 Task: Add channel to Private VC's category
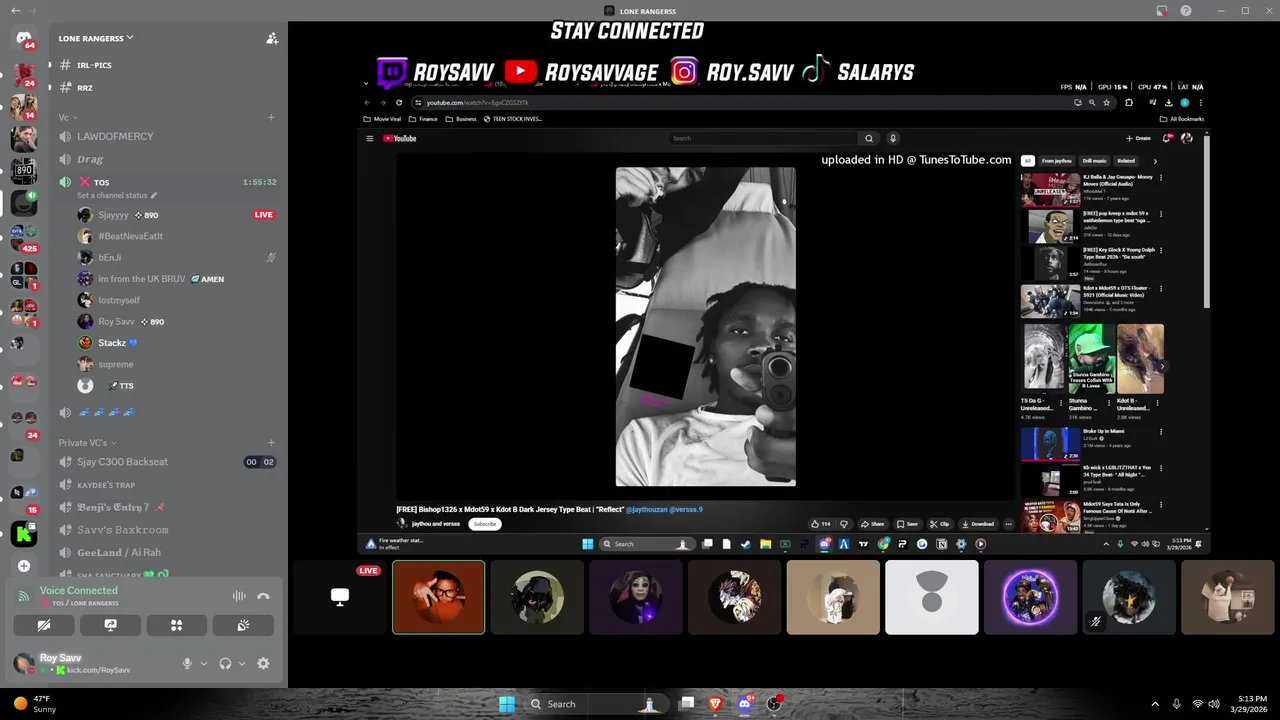(x=271, y=442)
